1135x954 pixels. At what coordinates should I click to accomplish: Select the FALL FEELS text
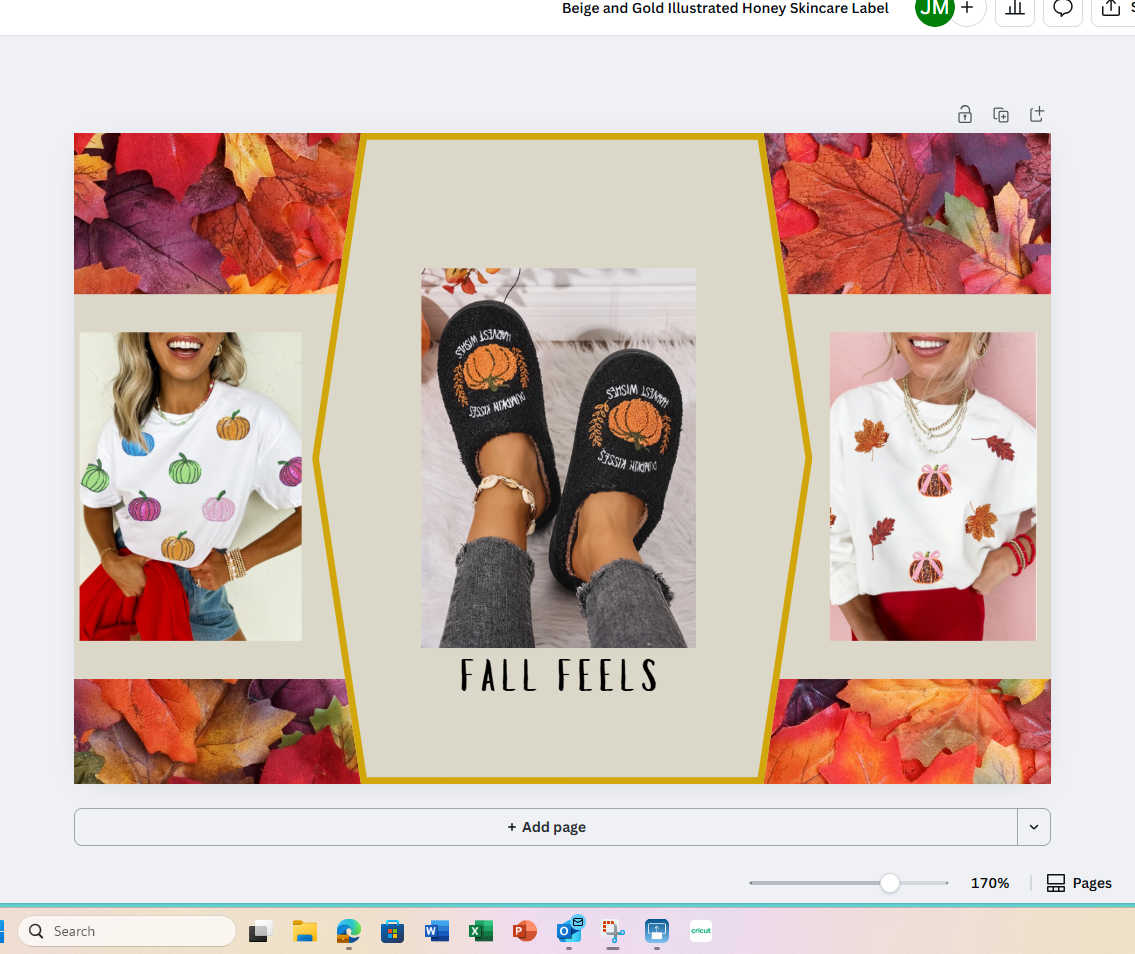(x=559, y=677)
